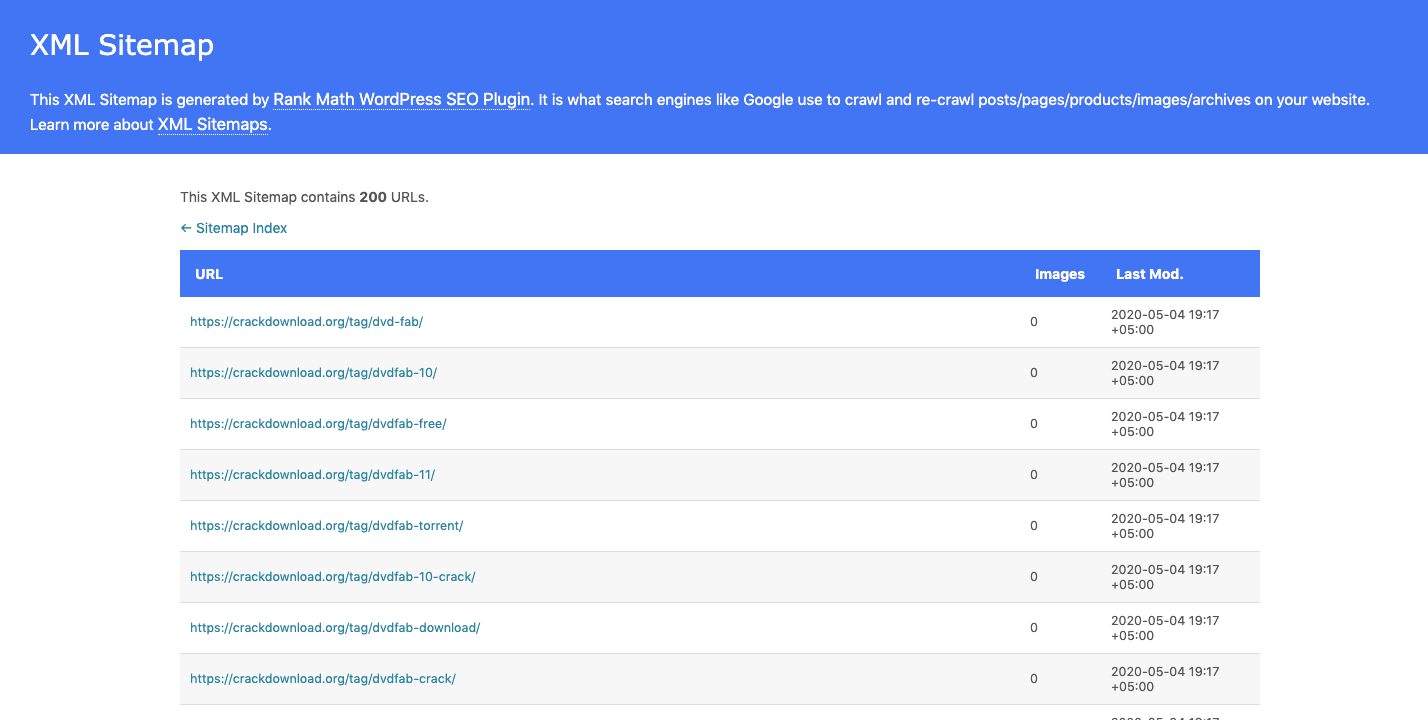Open the tag/dvdfab-crack/ URL
This screenshot has width=1428, height=720.
click(322, 679)
